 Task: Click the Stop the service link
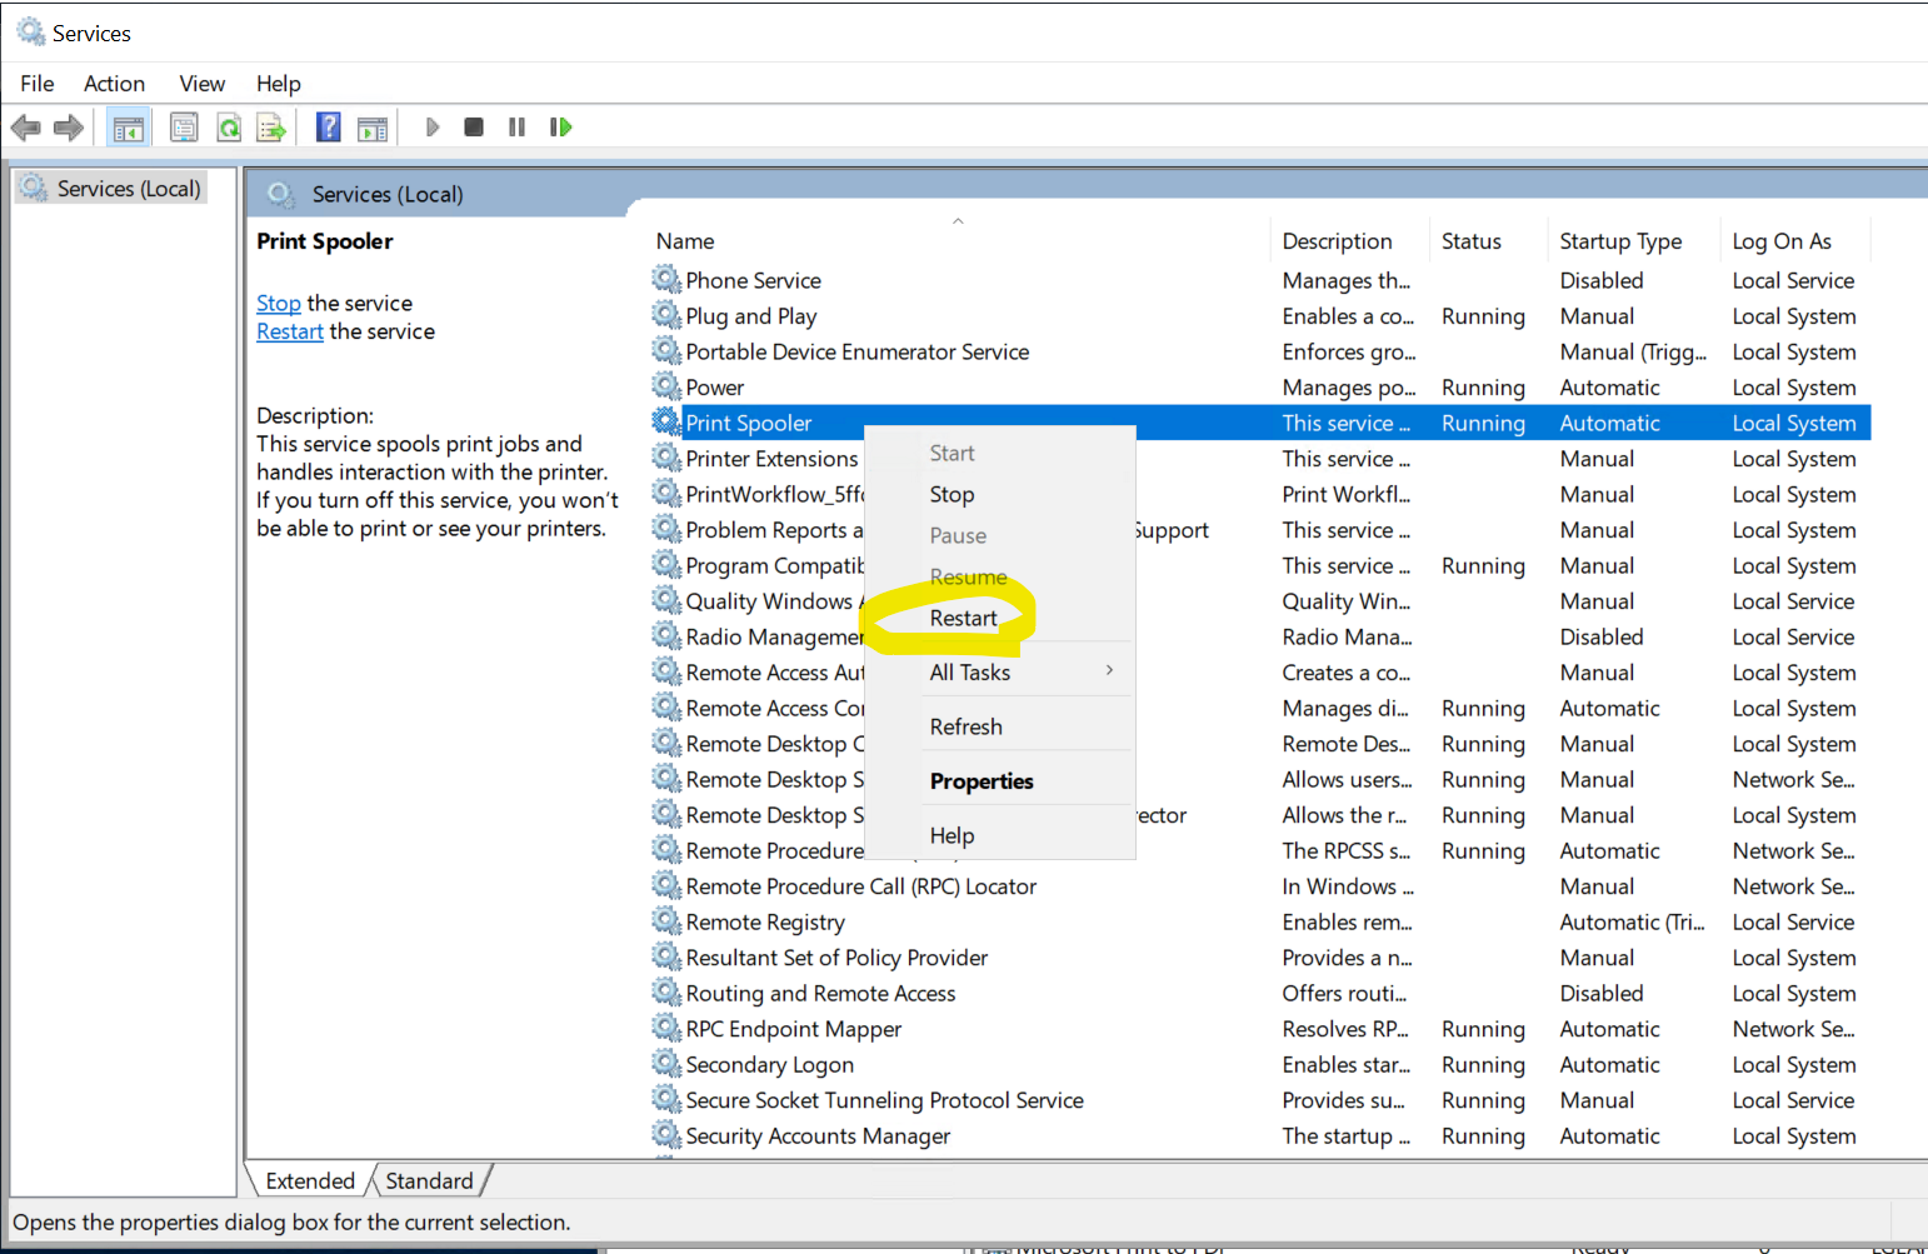pos(278,303)
